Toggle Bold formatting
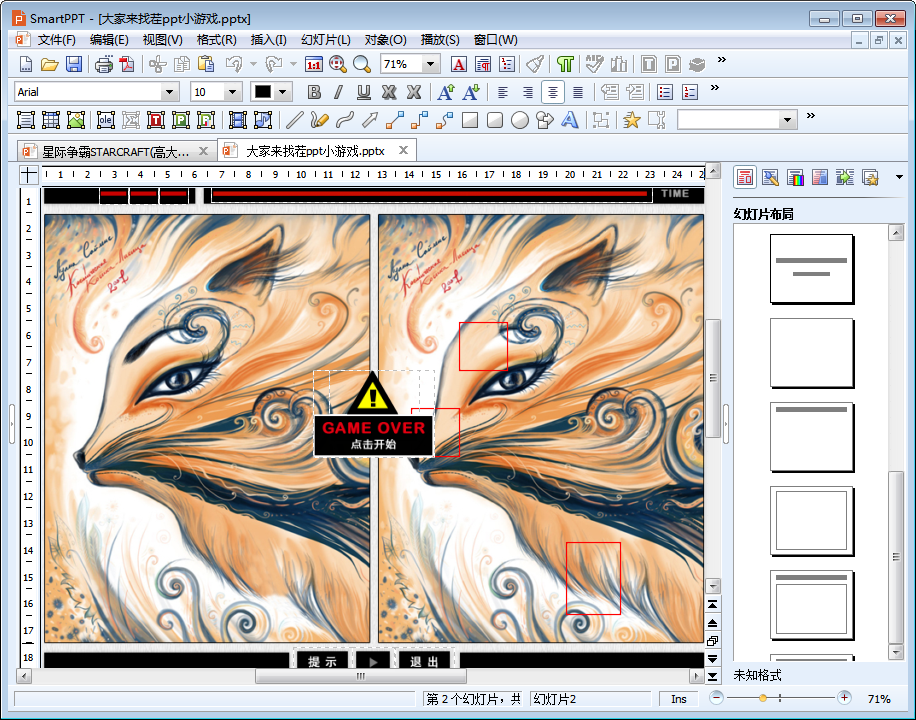Viewport: 916px width, 720px height. click(314, 92)
